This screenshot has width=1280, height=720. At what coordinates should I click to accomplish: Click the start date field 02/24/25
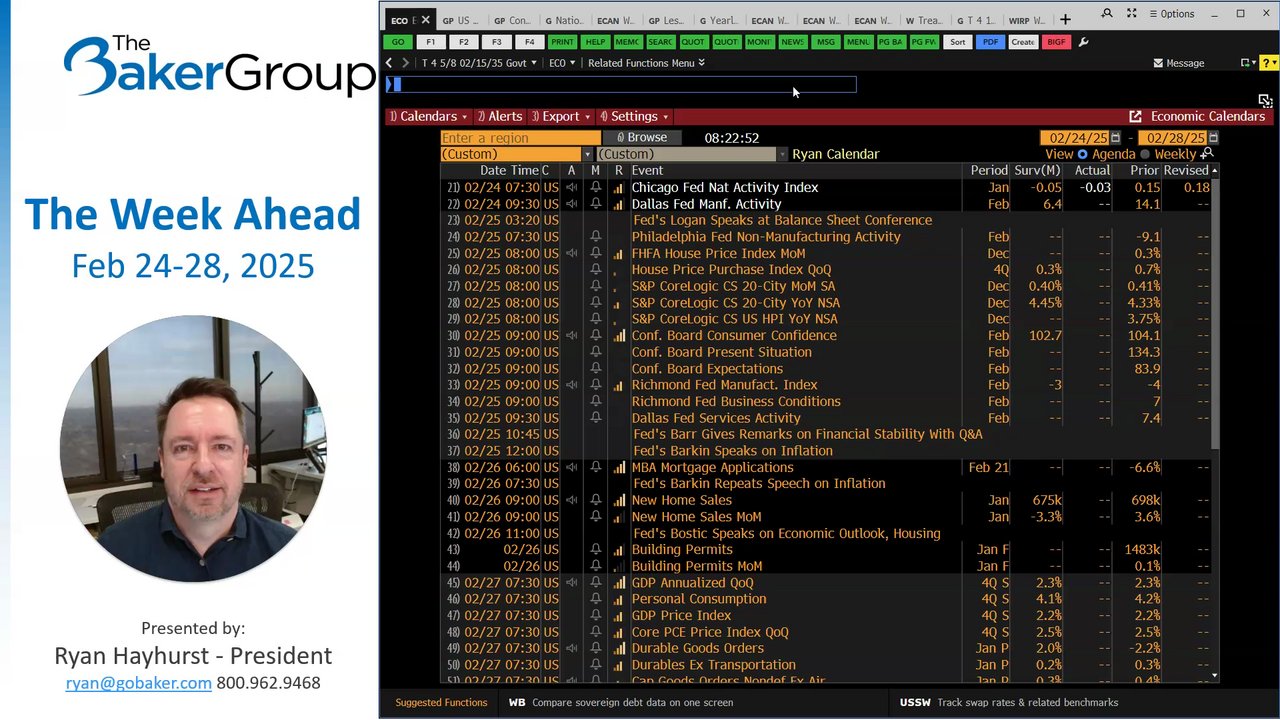click(x=1075, y=138)
